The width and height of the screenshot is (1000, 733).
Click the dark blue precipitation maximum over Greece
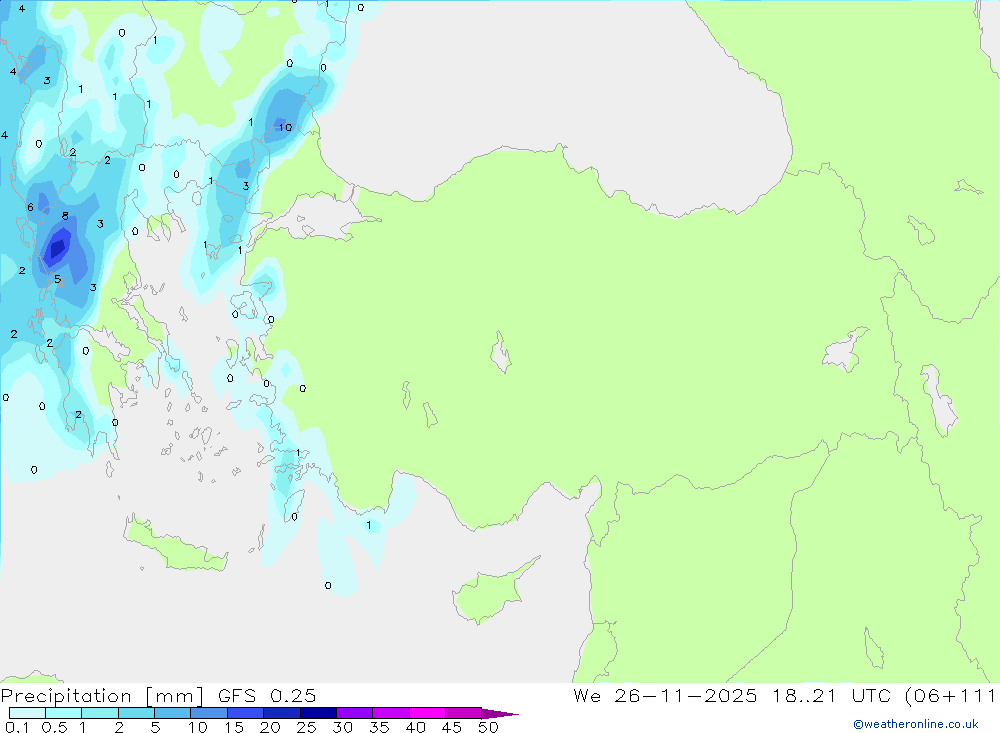tap(58, 246)
